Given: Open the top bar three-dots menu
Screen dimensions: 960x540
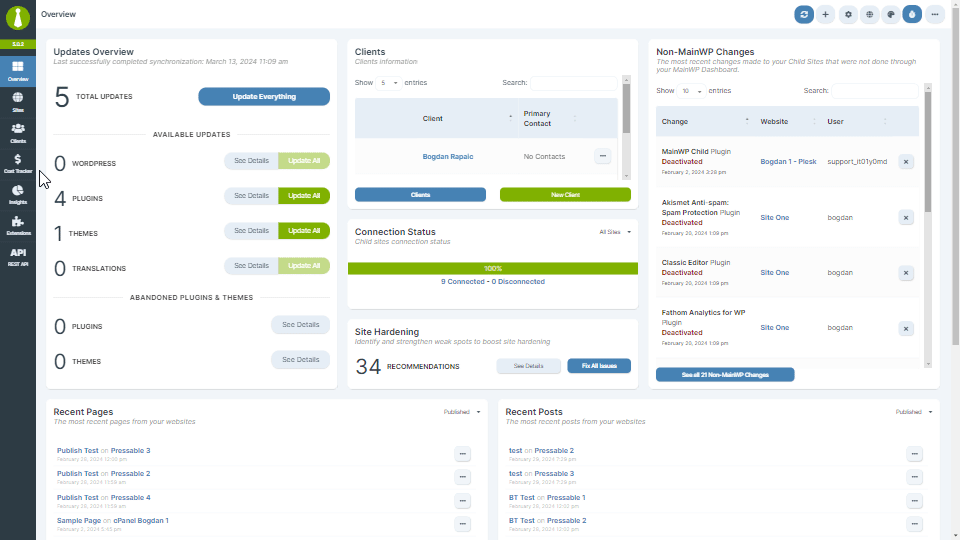Looking at the screenshot, I should [935, 14].
